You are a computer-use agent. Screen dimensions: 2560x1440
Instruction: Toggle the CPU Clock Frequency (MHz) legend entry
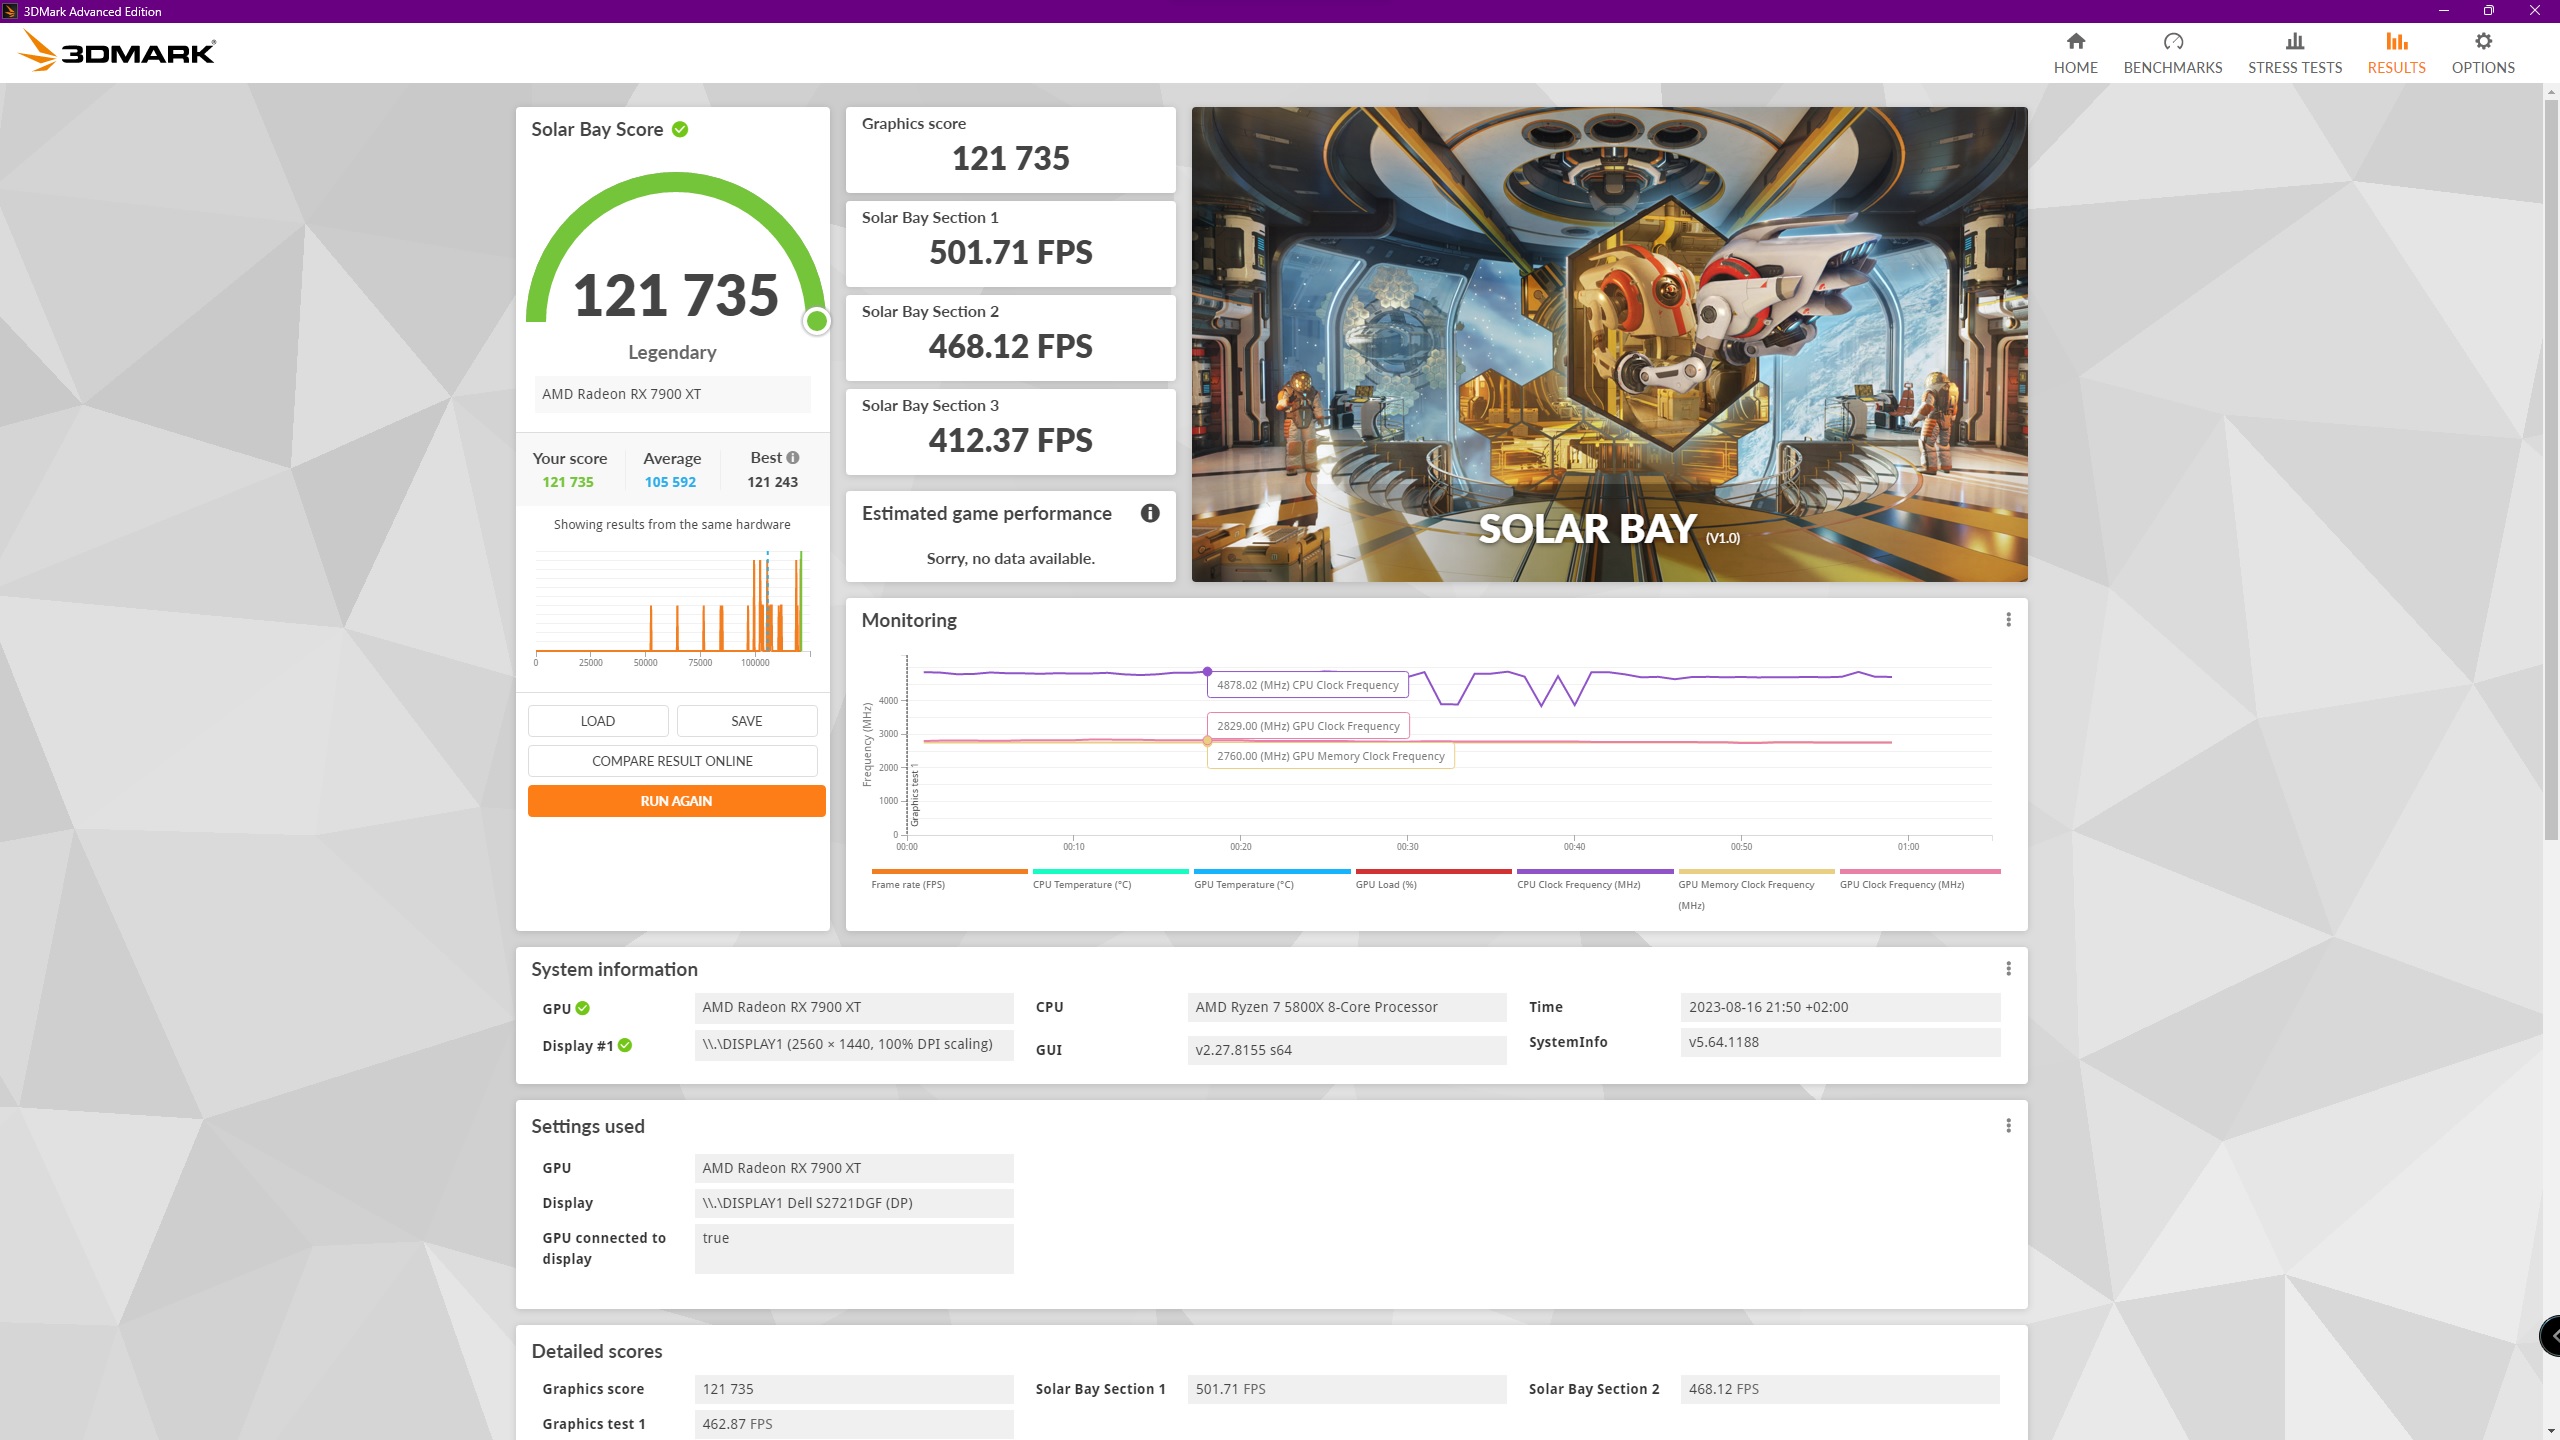(1578, 884)
